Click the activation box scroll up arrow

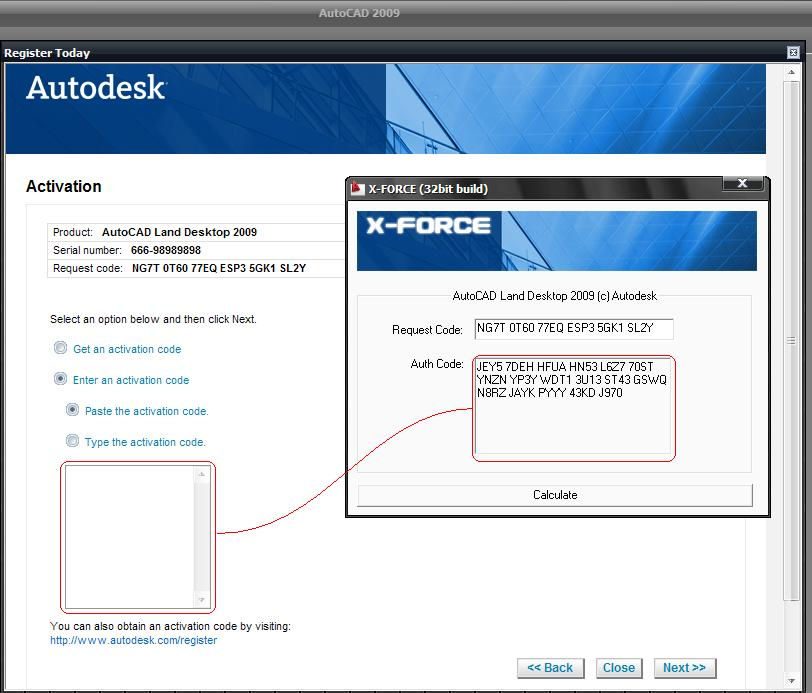point(202,474)
